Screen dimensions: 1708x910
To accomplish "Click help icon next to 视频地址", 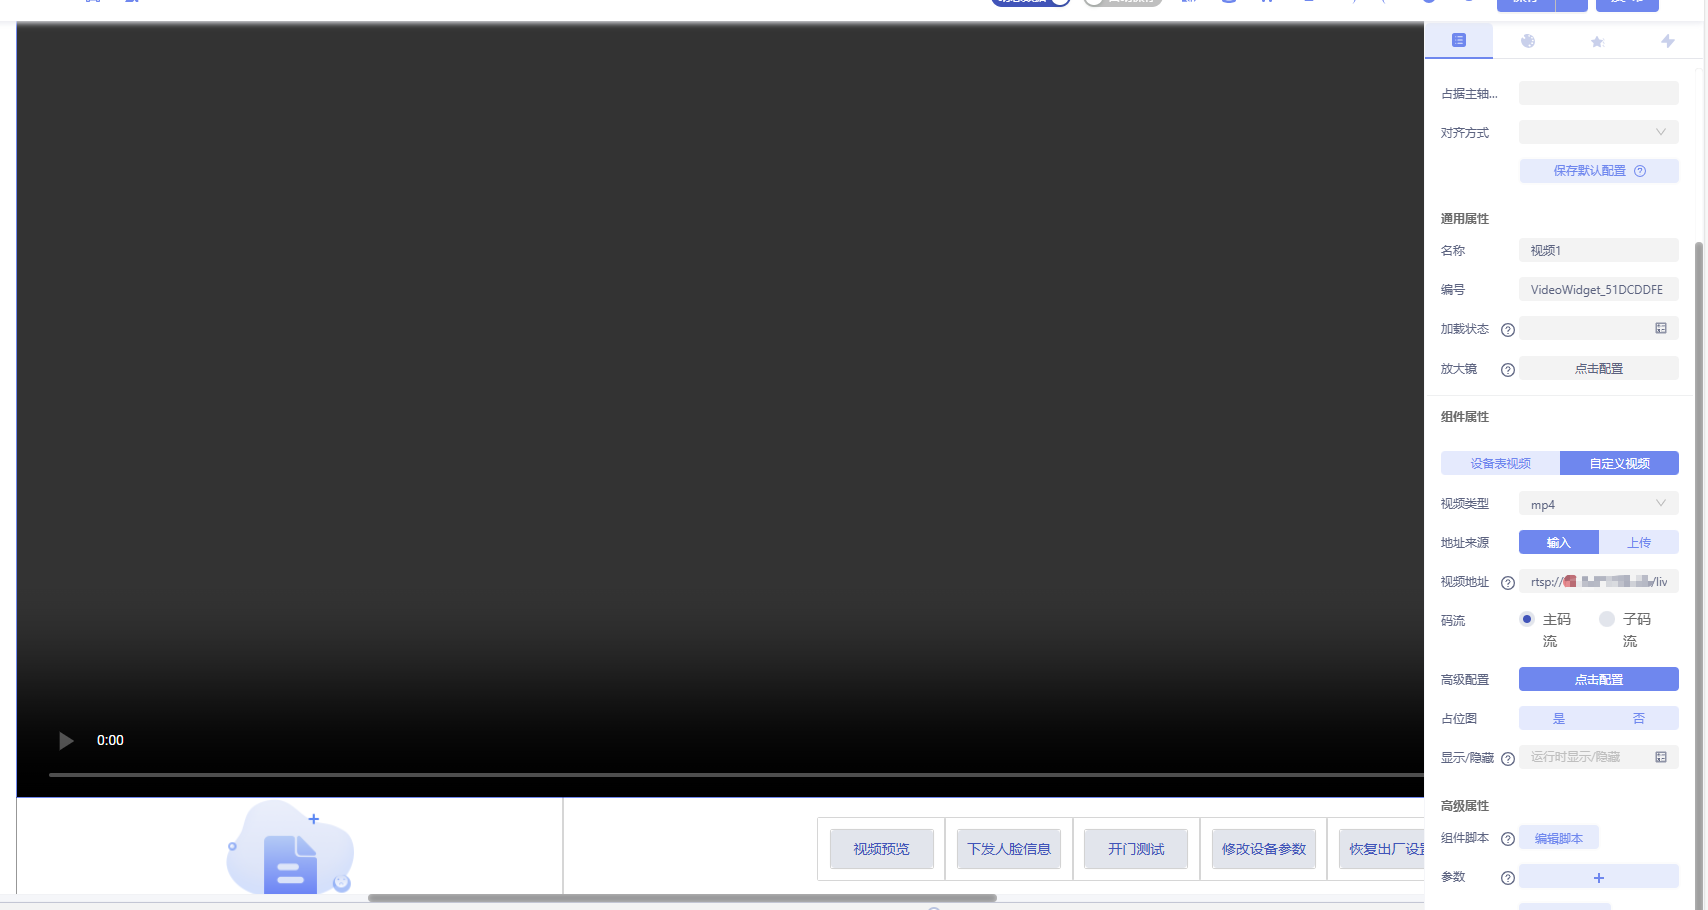I will pos(1508,583).
